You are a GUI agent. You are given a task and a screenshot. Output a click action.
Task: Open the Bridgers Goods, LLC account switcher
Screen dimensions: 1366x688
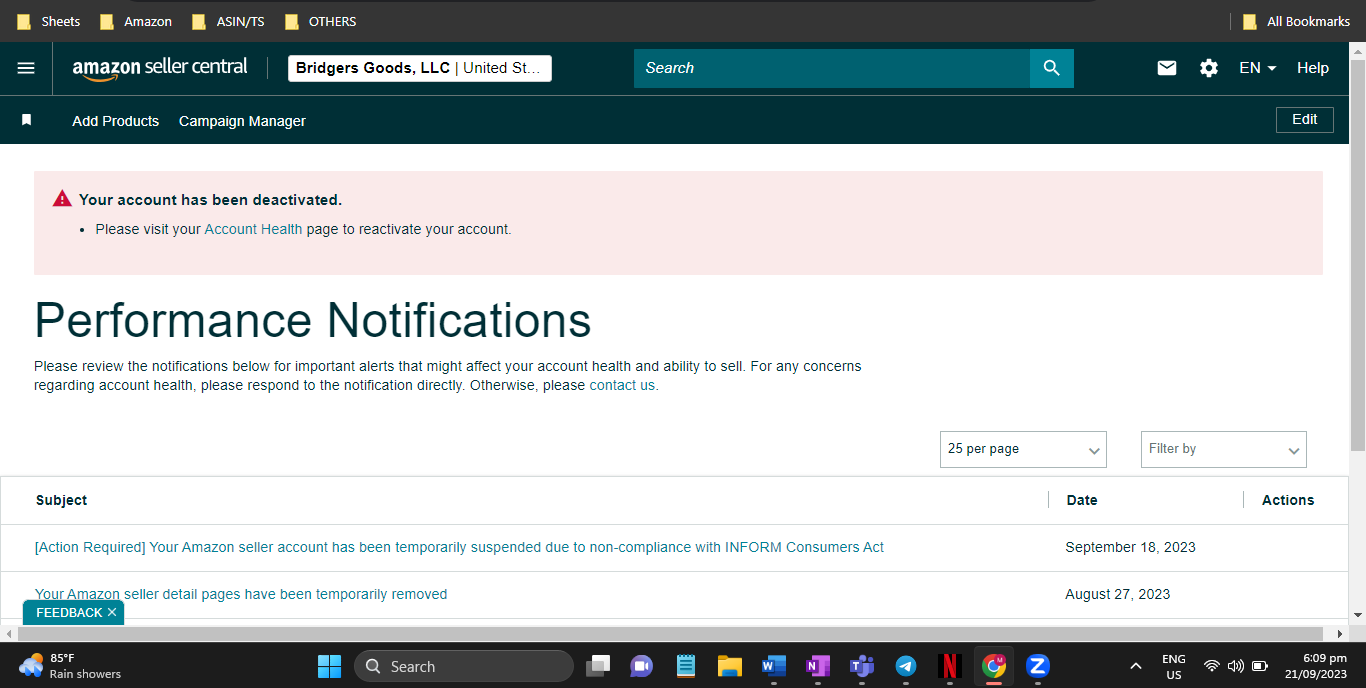(x=420, y=68)
